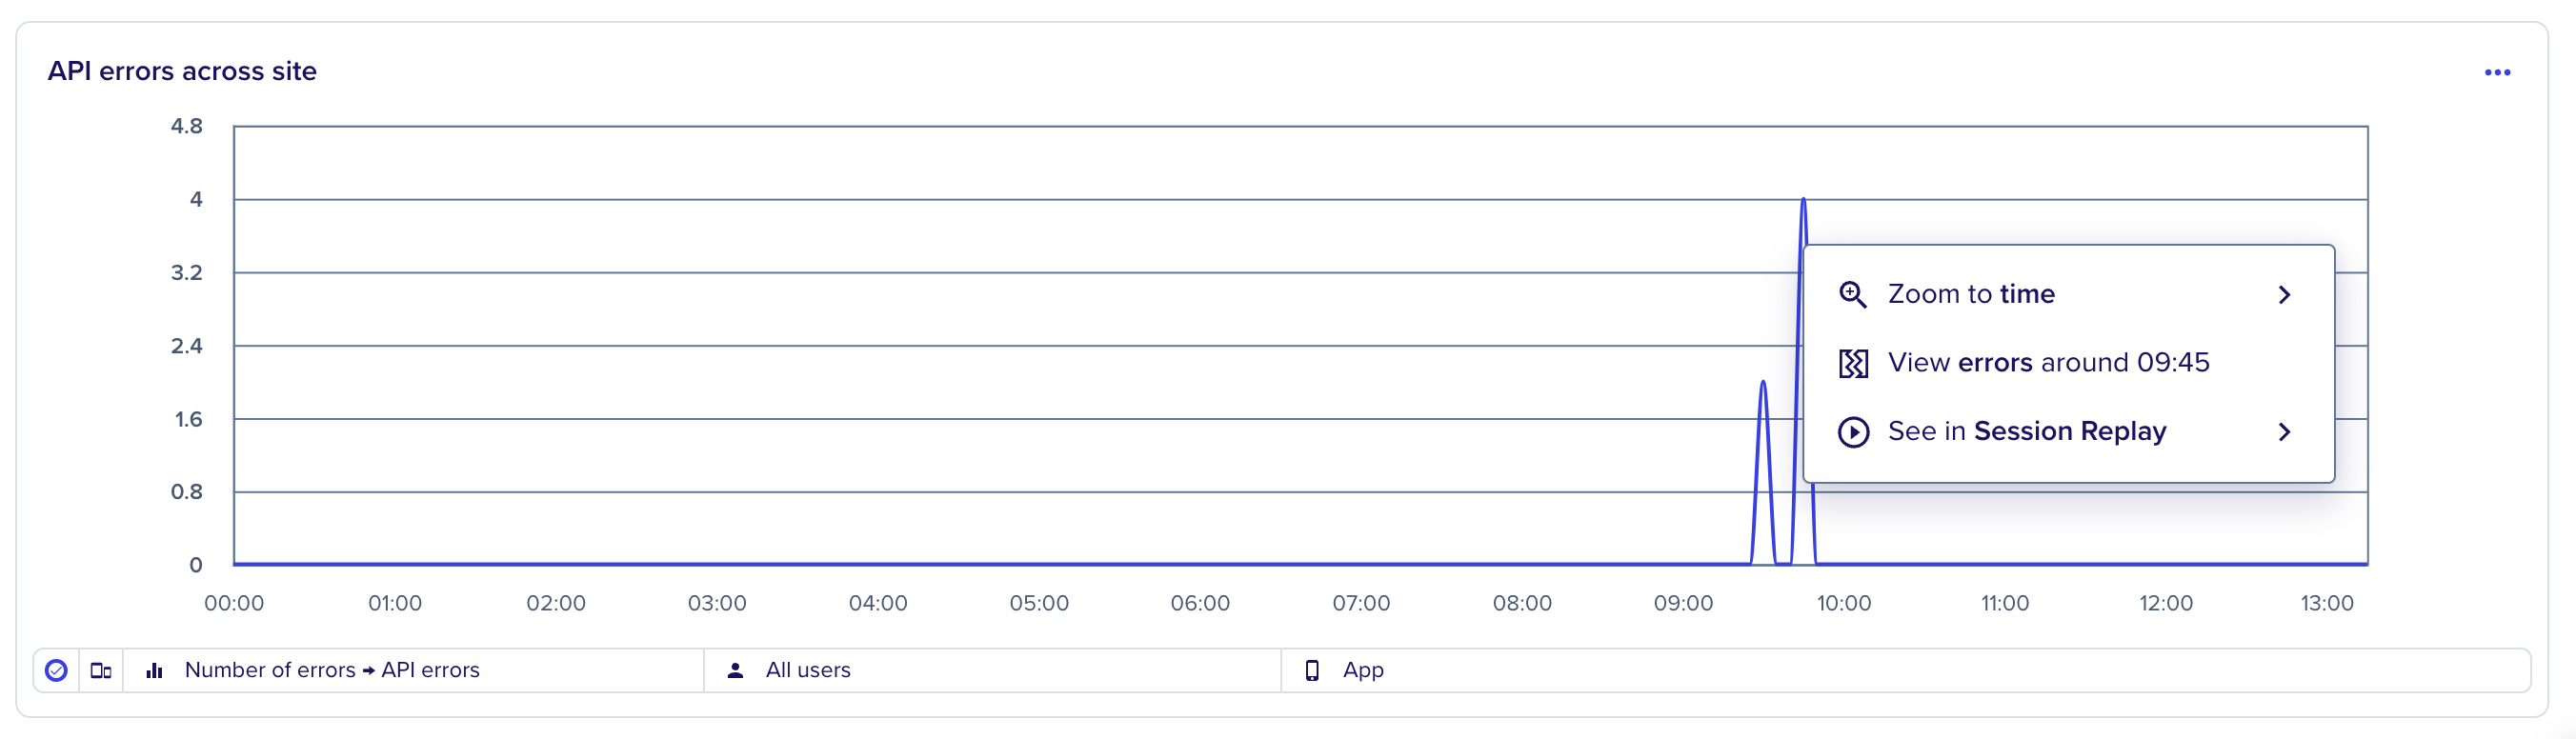Click the person icon beside All users
Image resolution: width=2576 pixels, height=739 pixels.
(735, 670)
